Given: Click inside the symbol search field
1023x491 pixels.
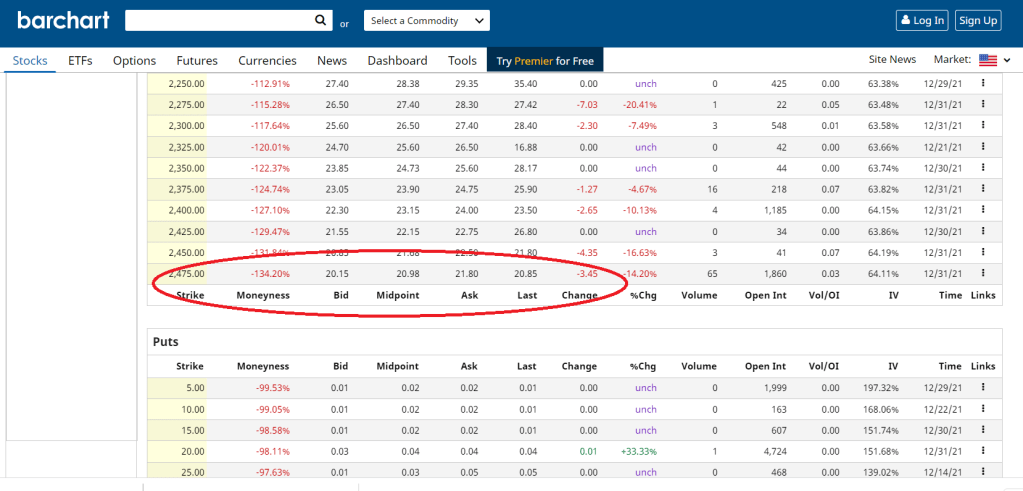Looking at the screenshot, I should (x=215, y=20).
